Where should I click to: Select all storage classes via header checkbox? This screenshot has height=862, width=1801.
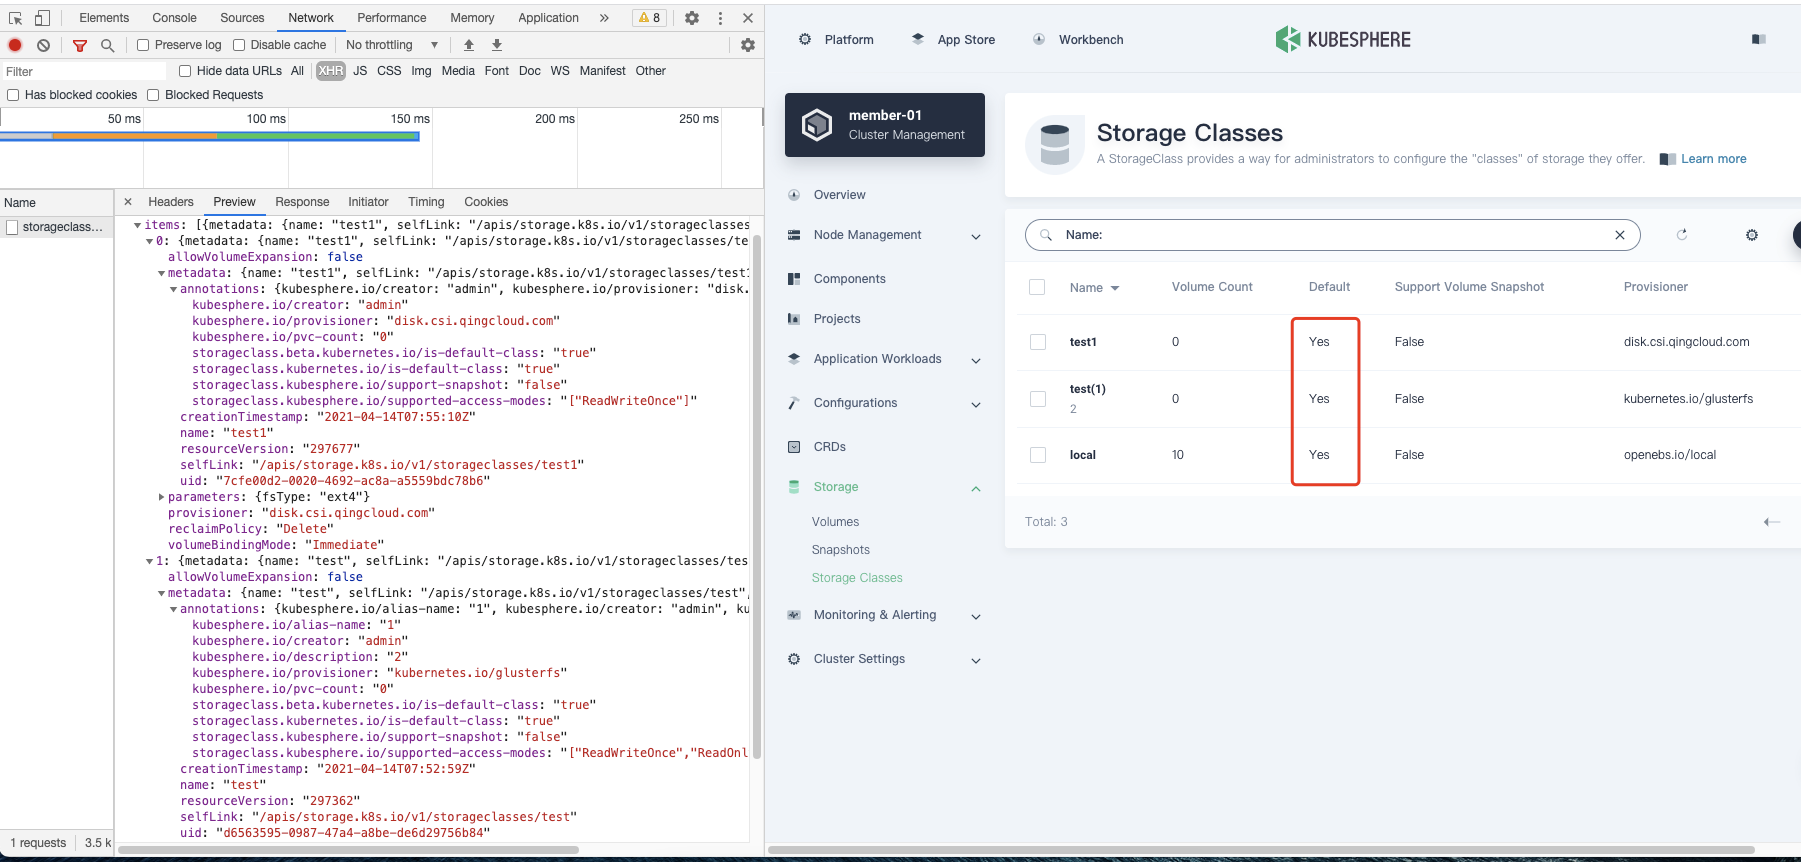1037,287
